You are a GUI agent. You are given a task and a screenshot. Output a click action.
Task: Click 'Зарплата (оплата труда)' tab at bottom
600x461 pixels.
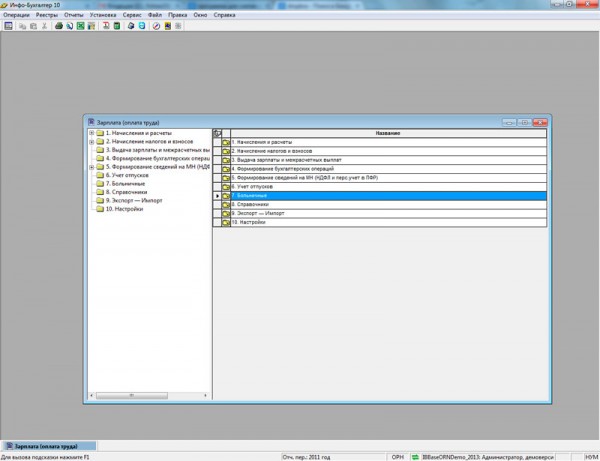48,445
